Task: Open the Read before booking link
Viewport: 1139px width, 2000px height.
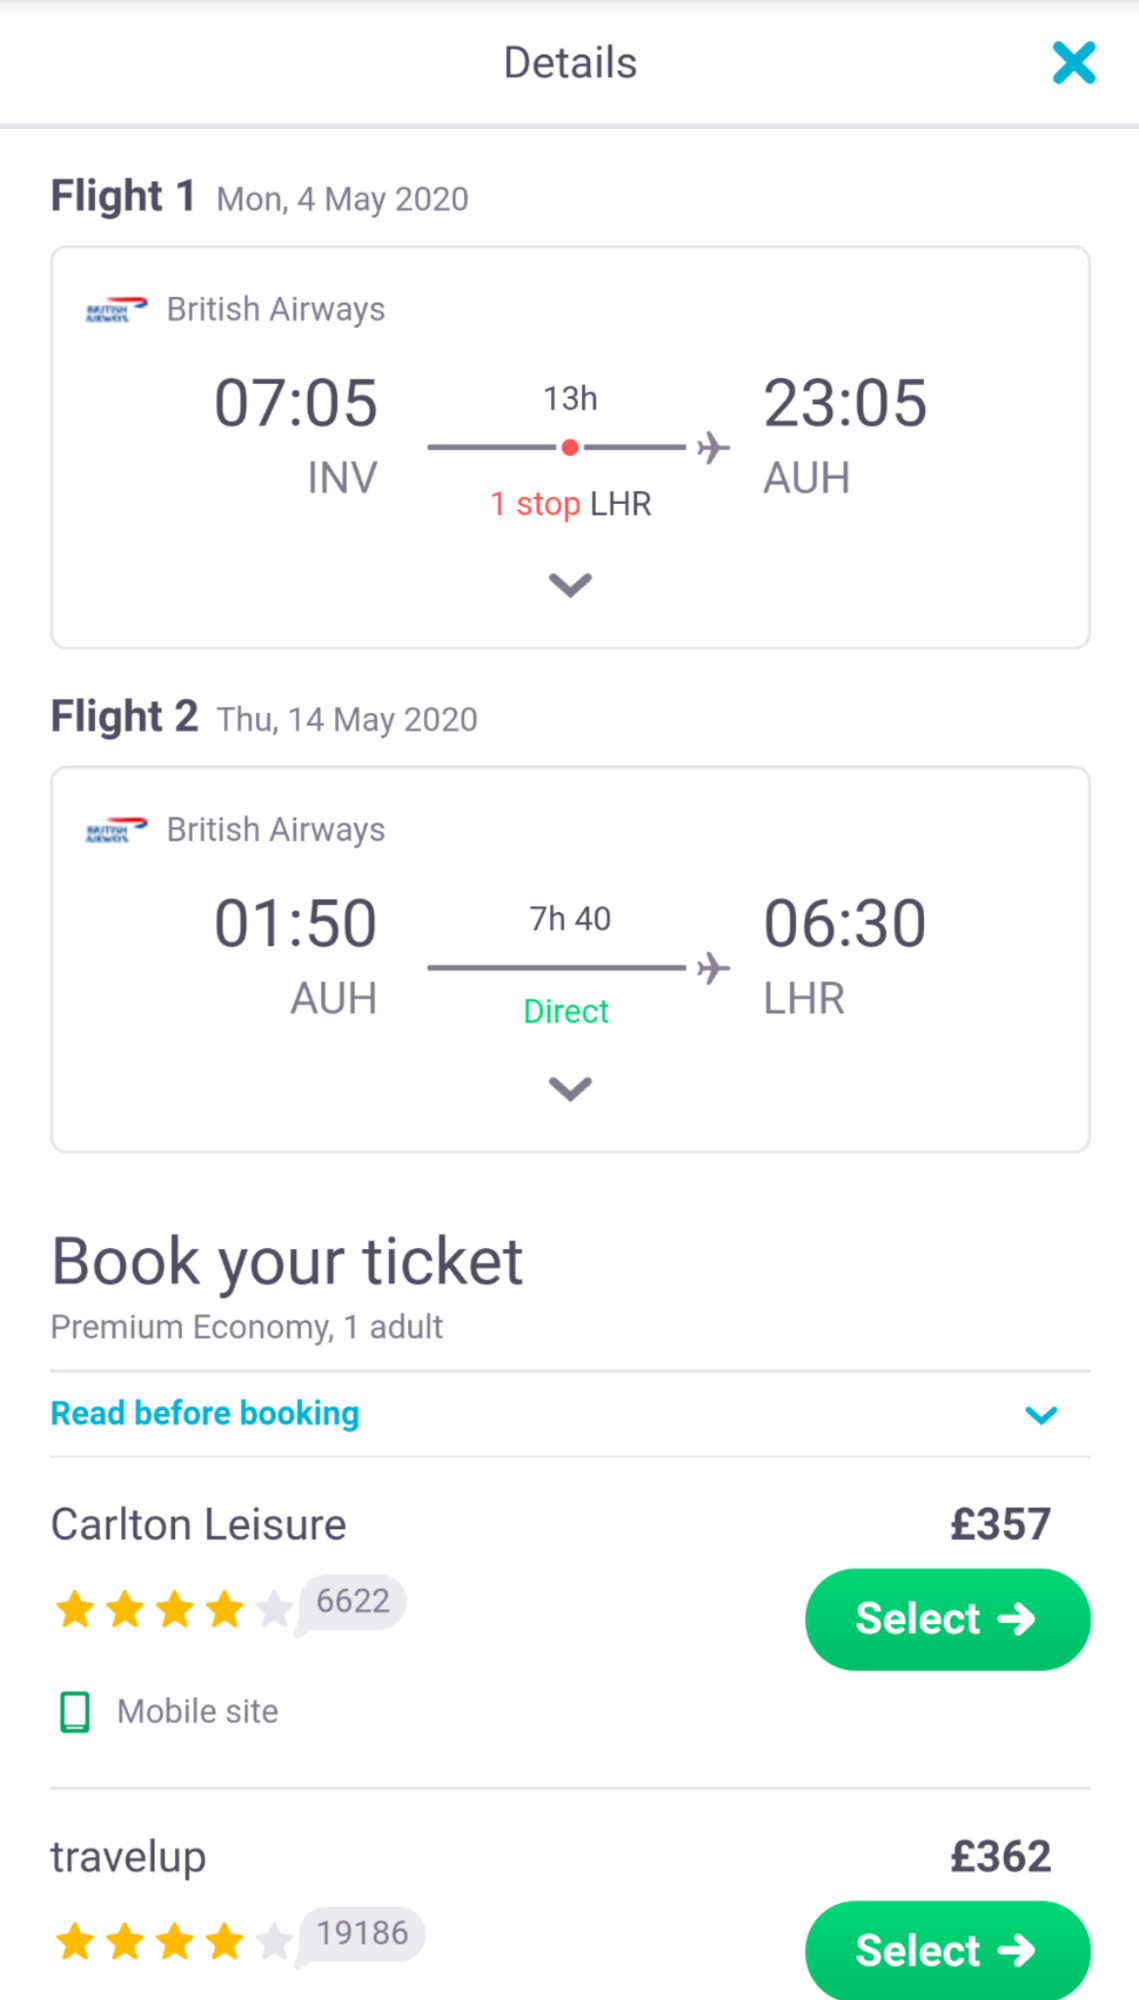Action: tap(205, 1414)
